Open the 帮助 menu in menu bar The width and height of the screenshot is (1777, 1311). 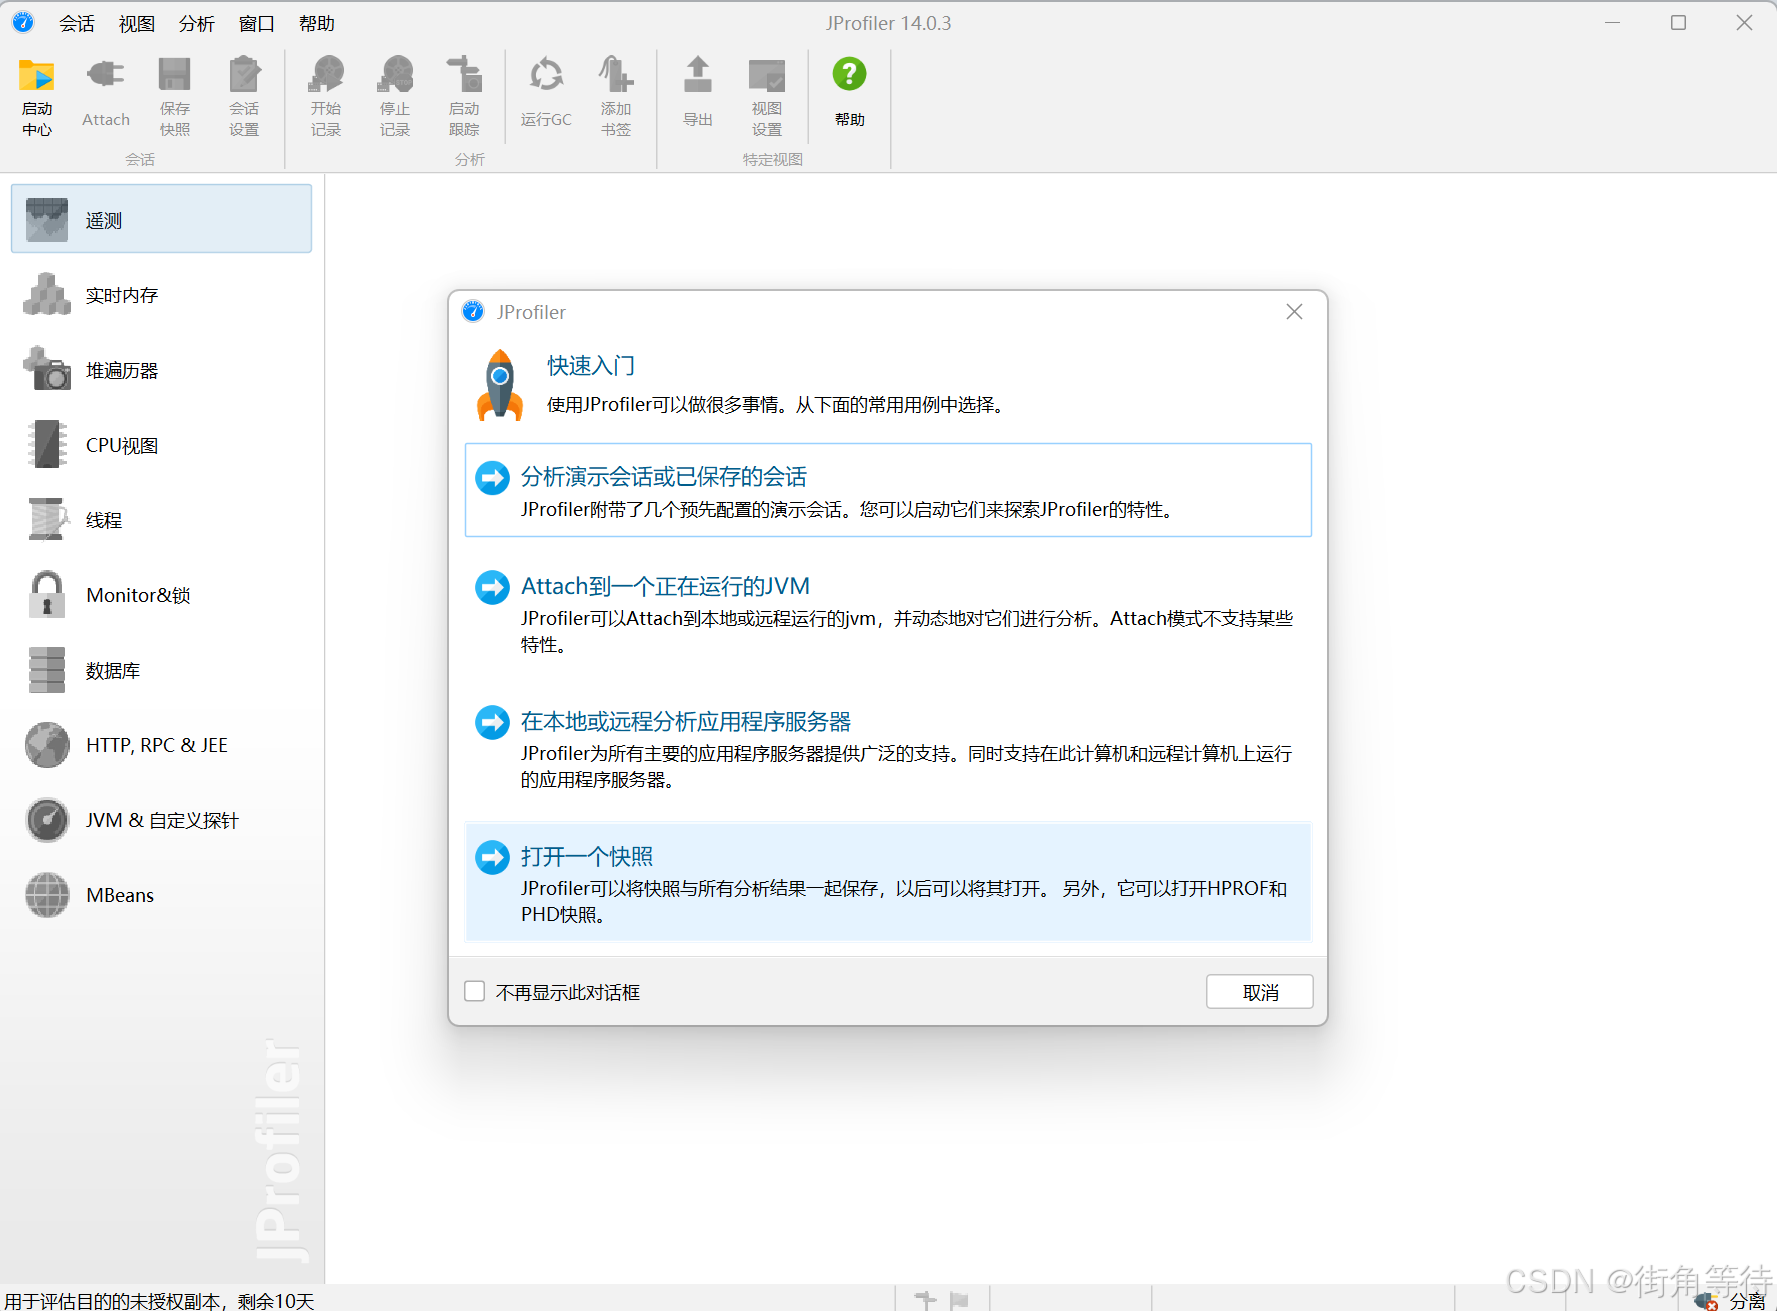(317, 23)
